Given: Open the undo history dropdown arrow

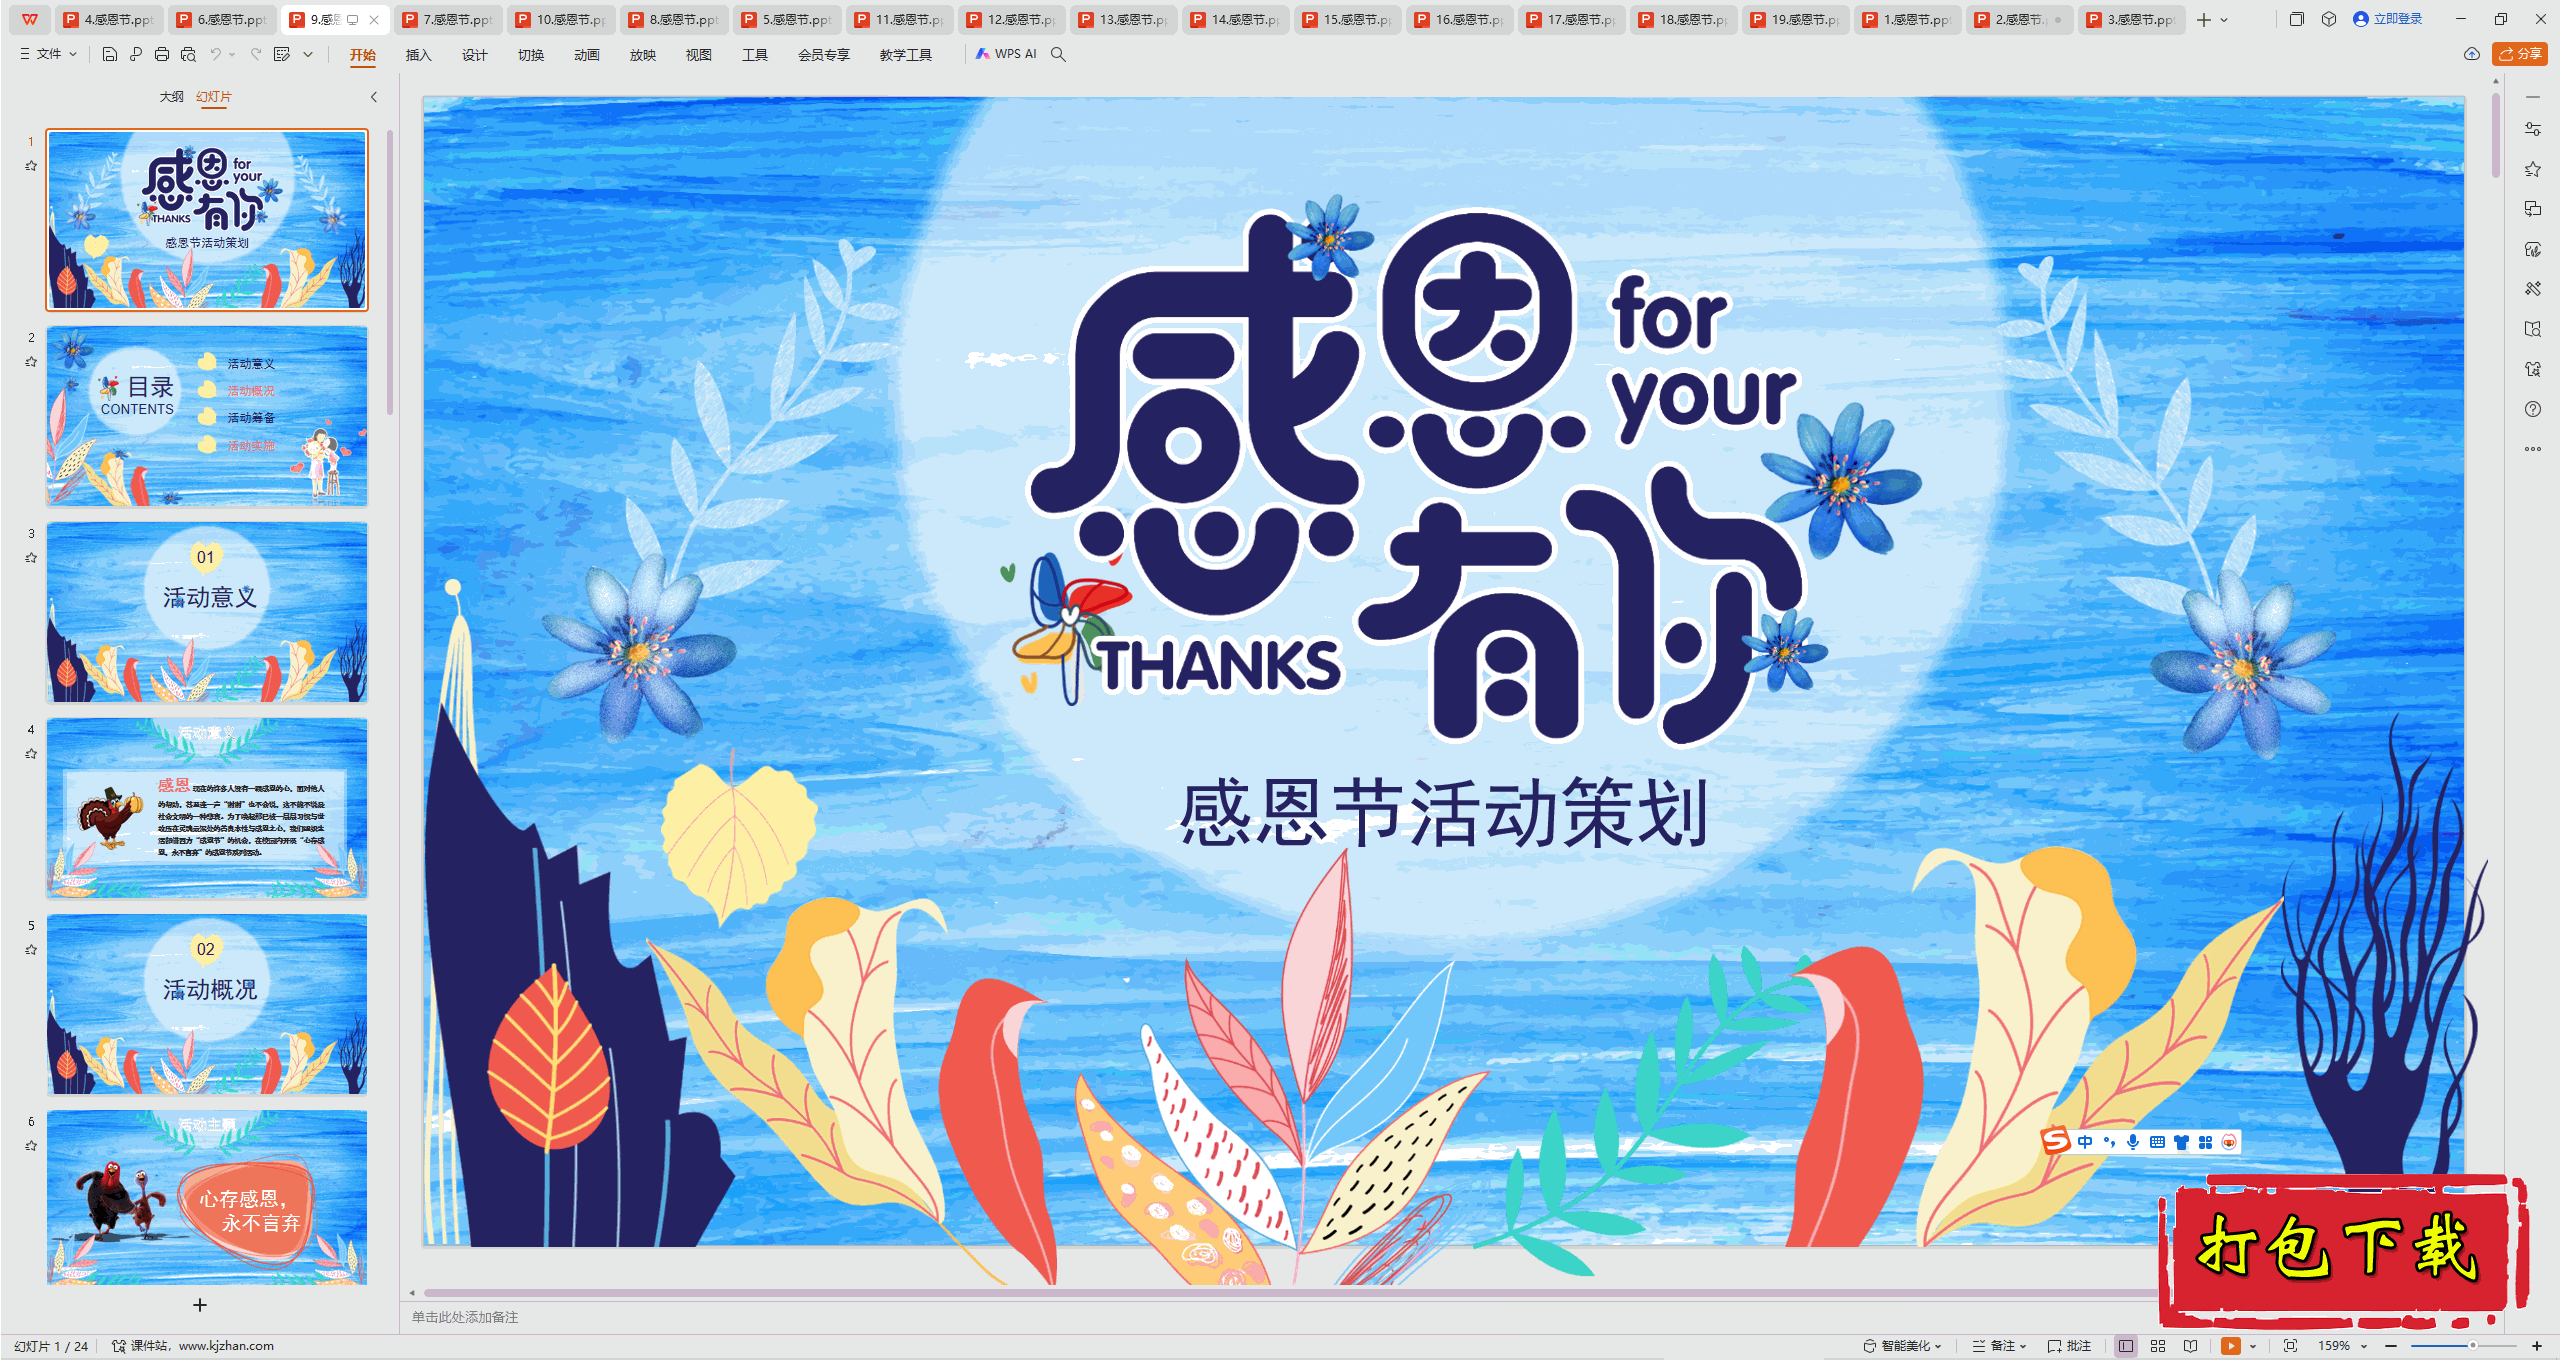Looking at the screenshot, I should pyautogui.click(x=232, y=54).
